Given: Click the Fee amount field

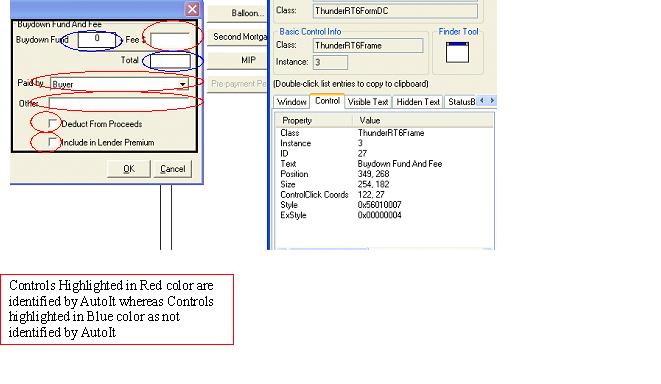Looking at the screenshot, I should point(170,40).
